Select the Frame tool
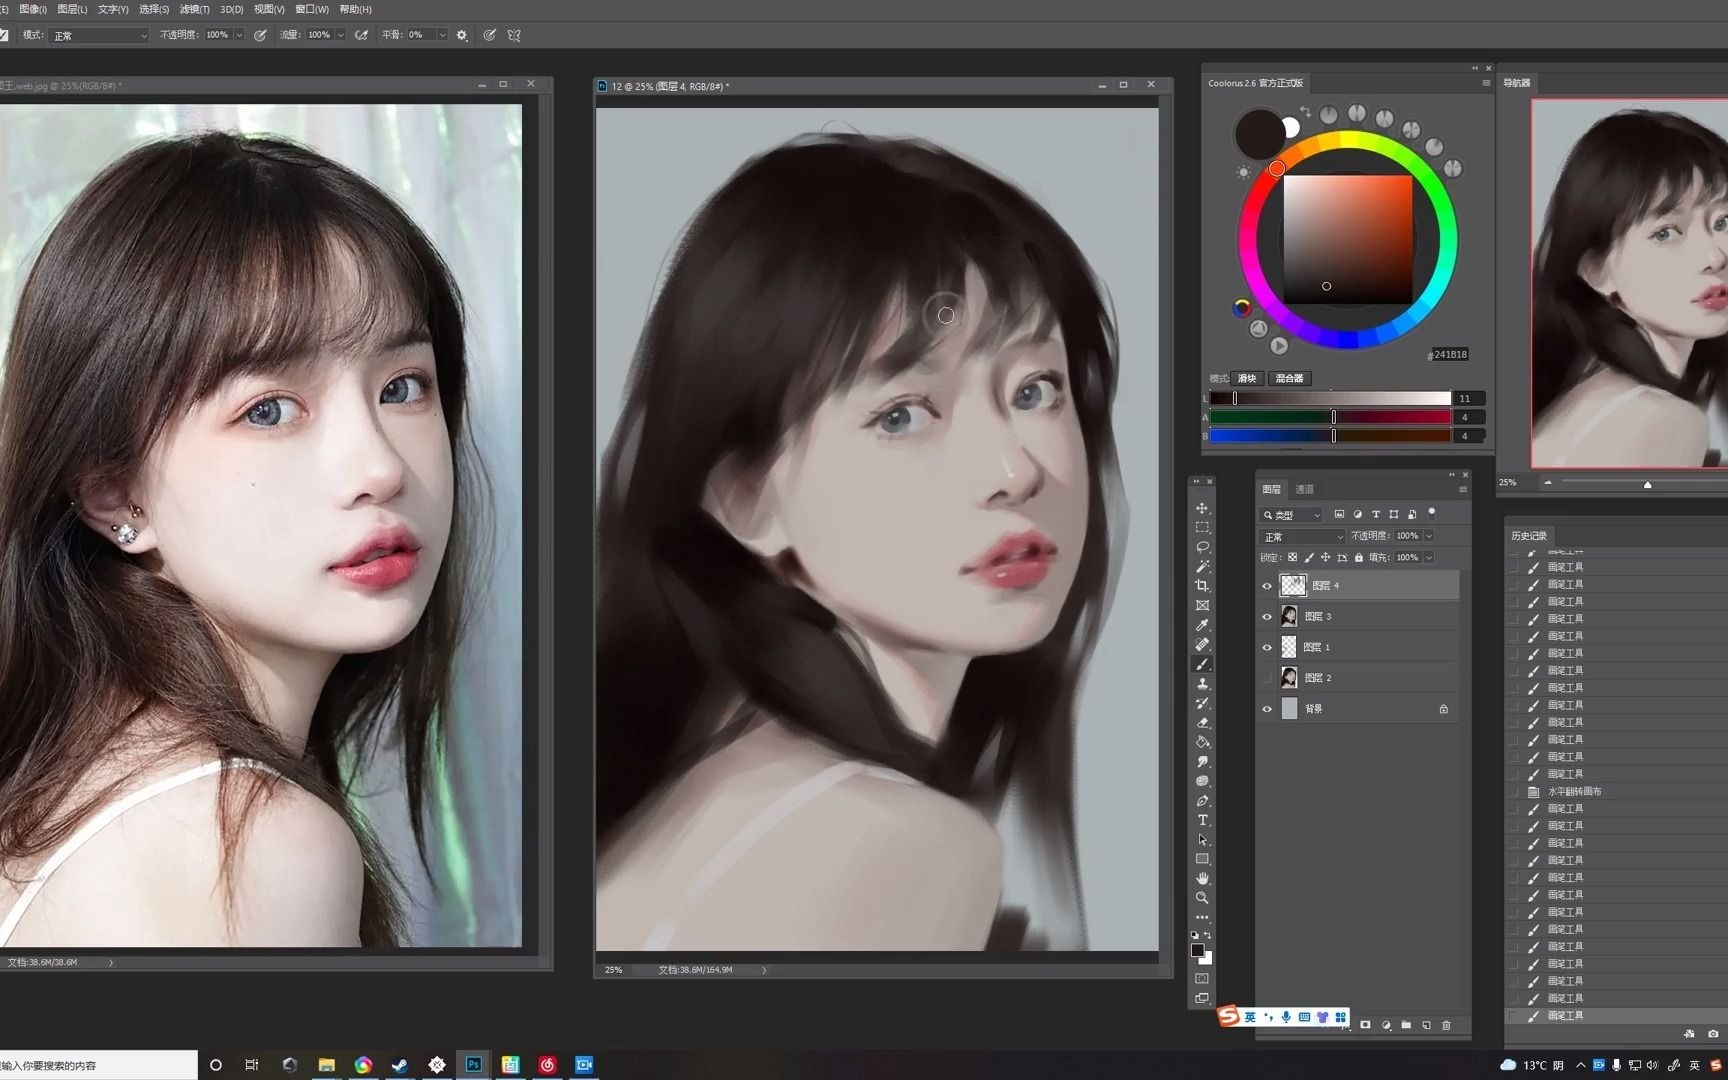 pos(1202,606)
